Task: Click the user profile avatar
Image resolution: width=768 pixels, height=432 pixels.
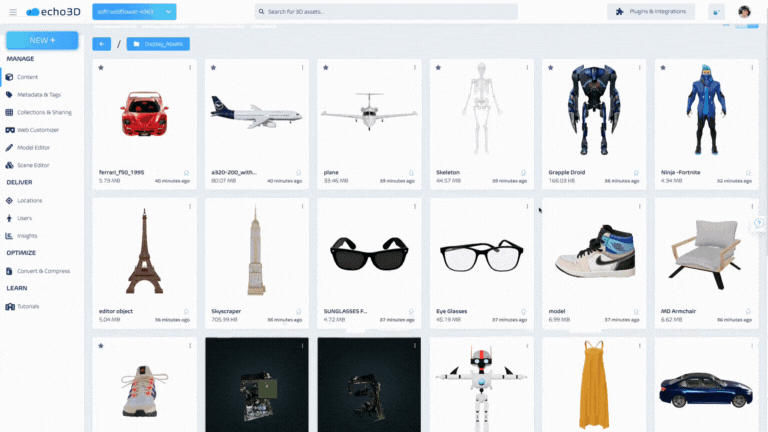Action: coord(744,12)
